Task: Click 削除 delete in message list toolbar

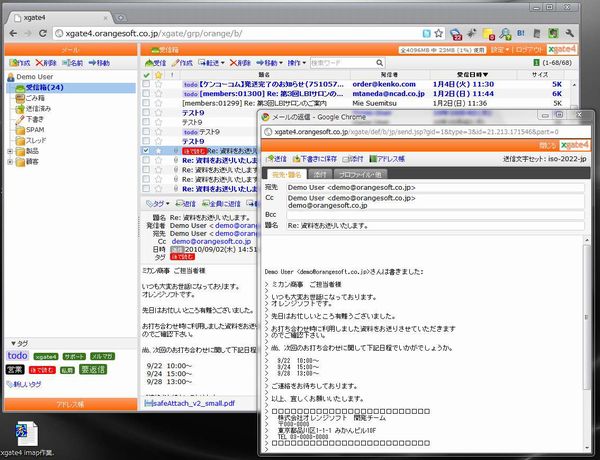Action: pos(240,63)
